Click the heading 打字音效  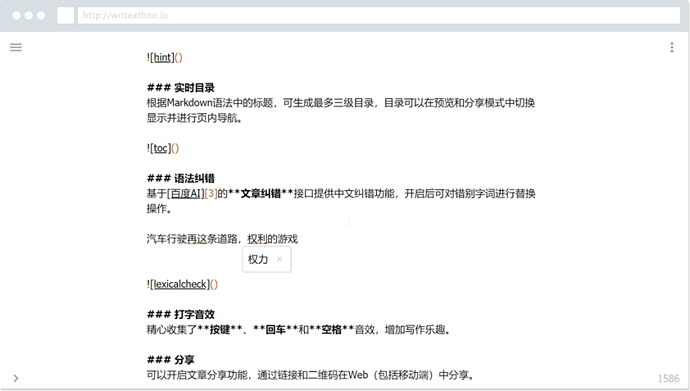pos(194,314)
